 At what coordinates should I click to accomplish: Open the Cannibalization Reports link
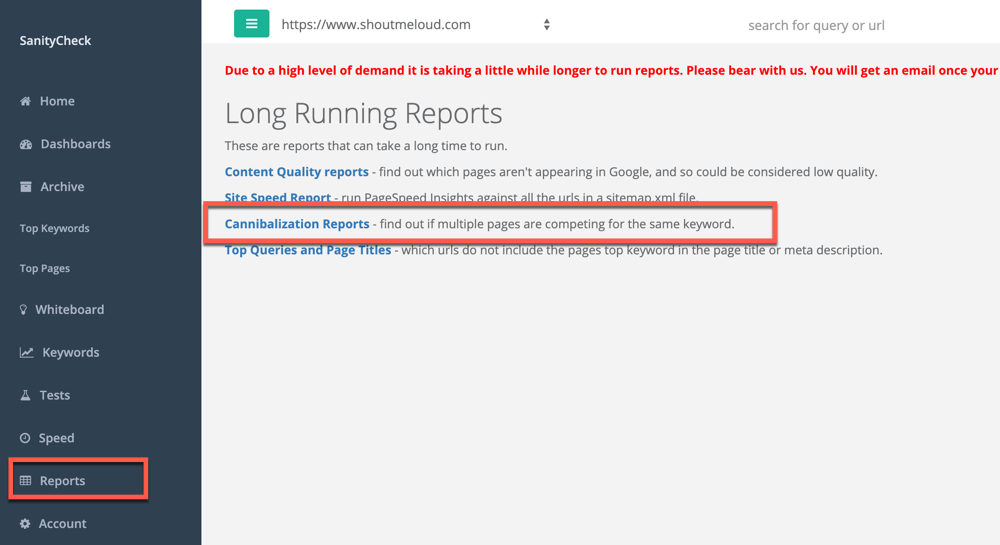[x=297, y=224]
